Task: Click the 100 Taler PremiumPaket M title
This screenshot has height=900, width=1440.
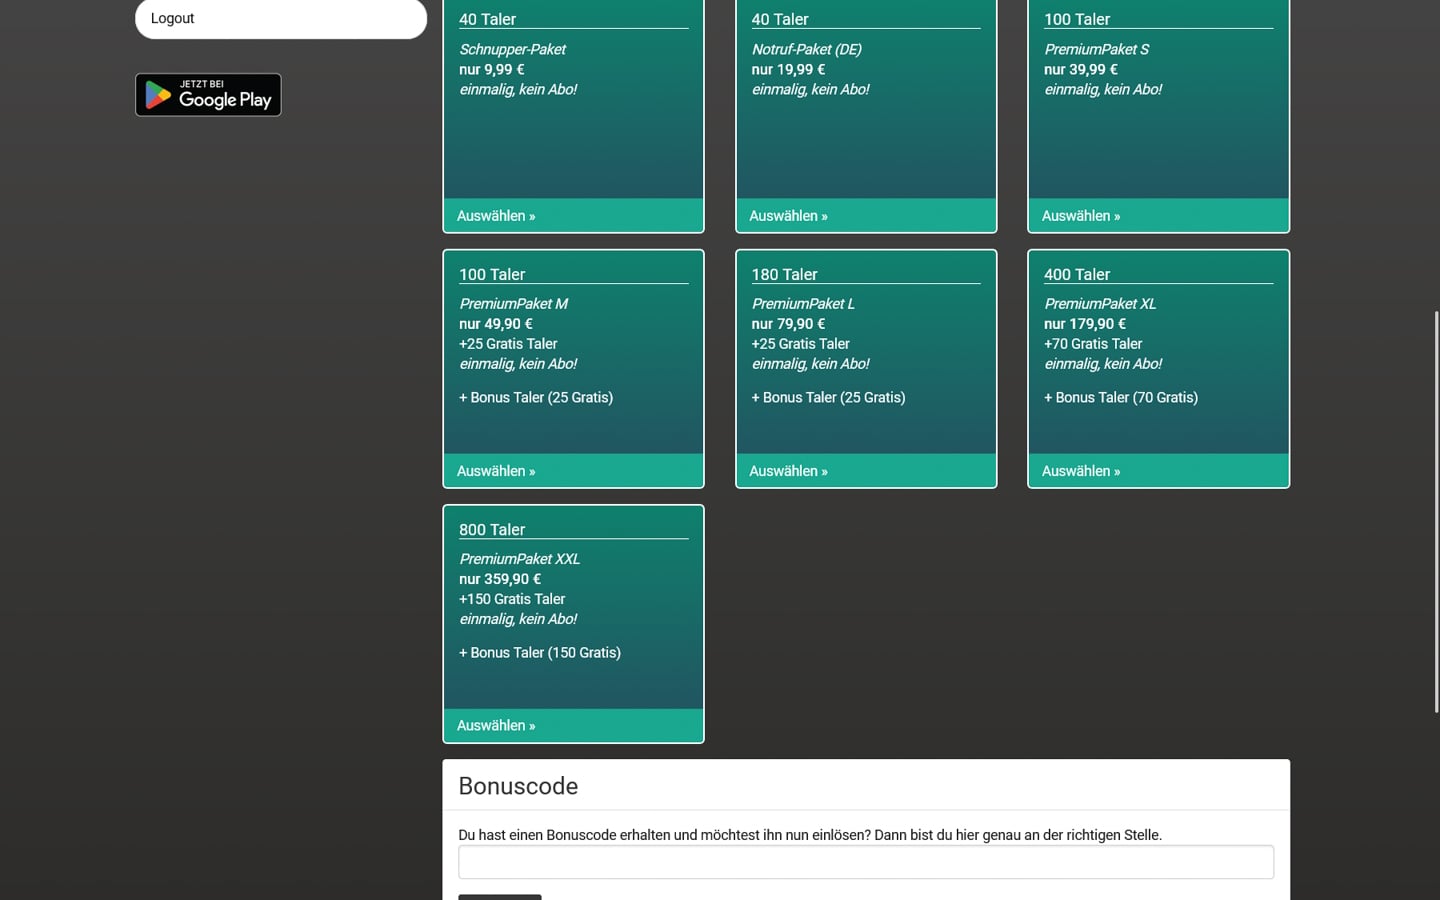Action: (x=492, y=275)
